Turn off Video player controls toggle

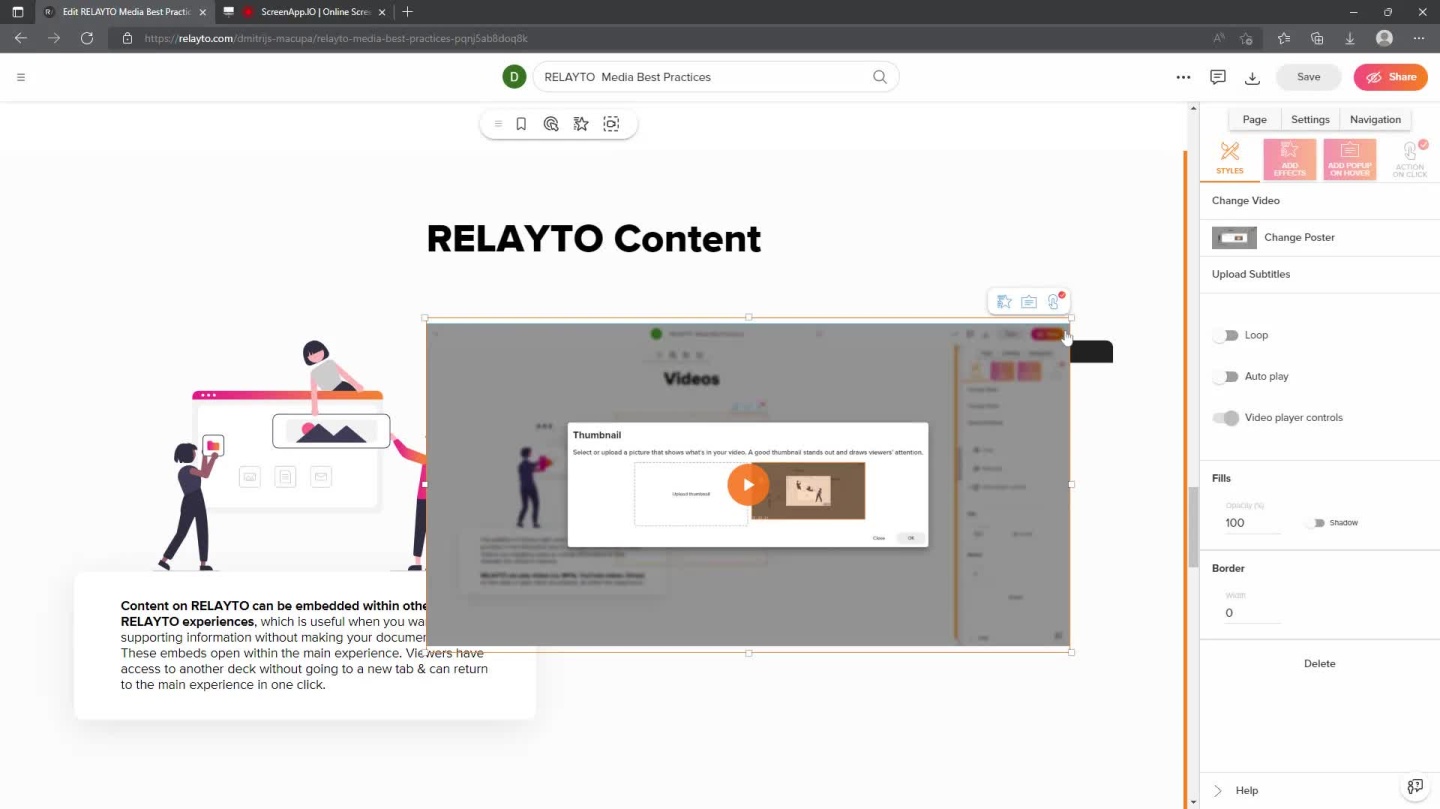(x=1226, y=418)
